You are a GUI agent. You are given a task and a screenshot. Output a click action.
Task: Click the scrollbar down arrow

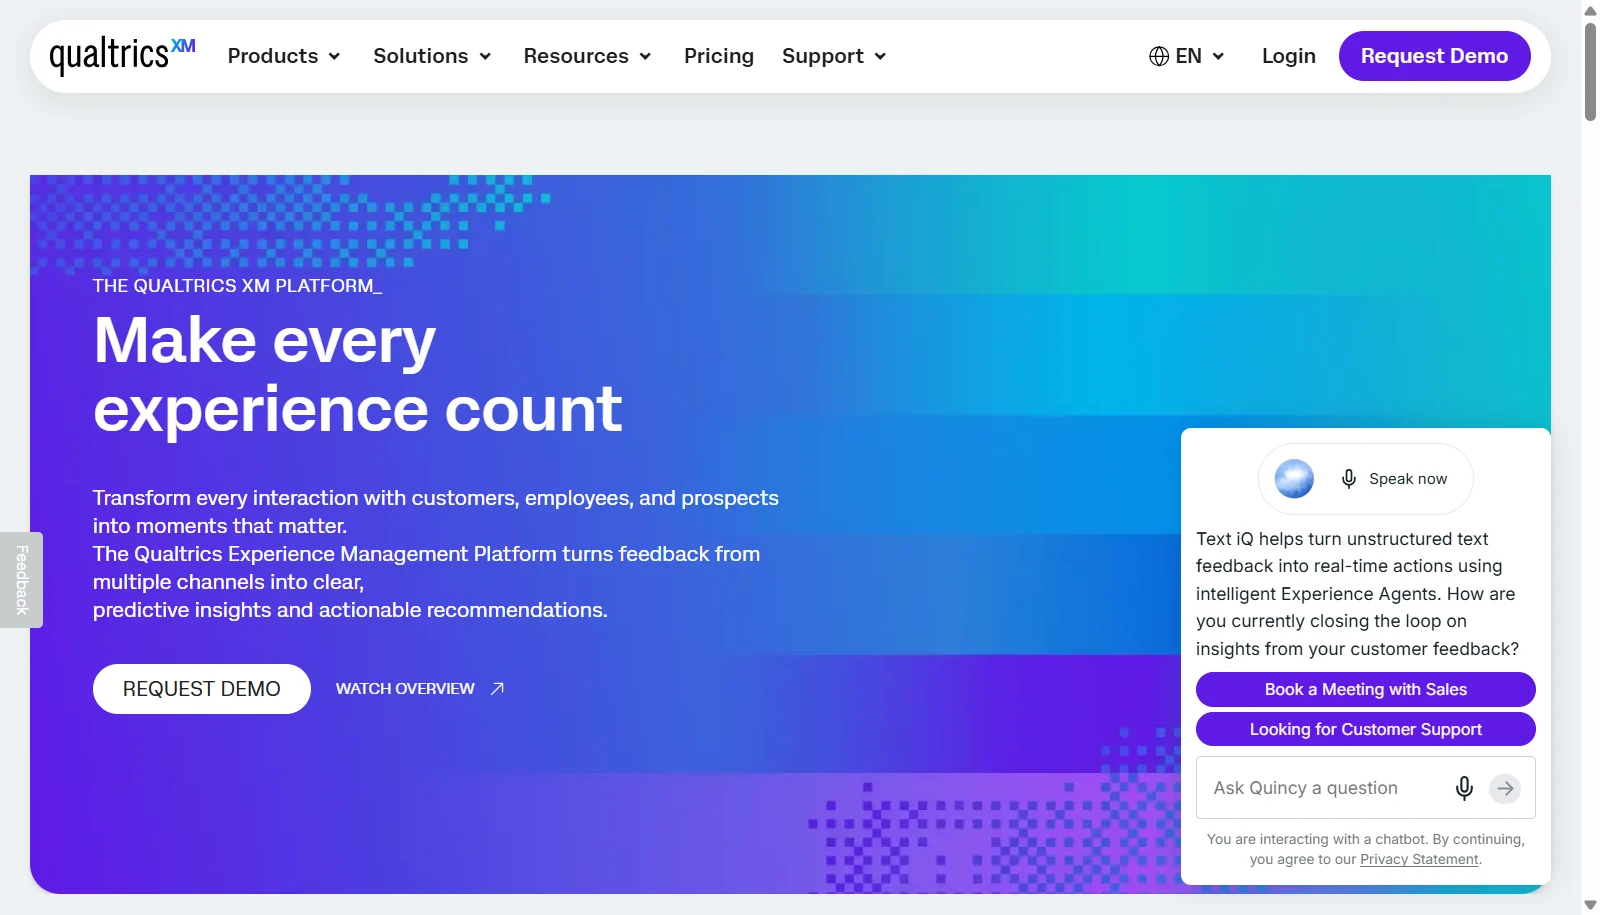tap(1590, 905)
